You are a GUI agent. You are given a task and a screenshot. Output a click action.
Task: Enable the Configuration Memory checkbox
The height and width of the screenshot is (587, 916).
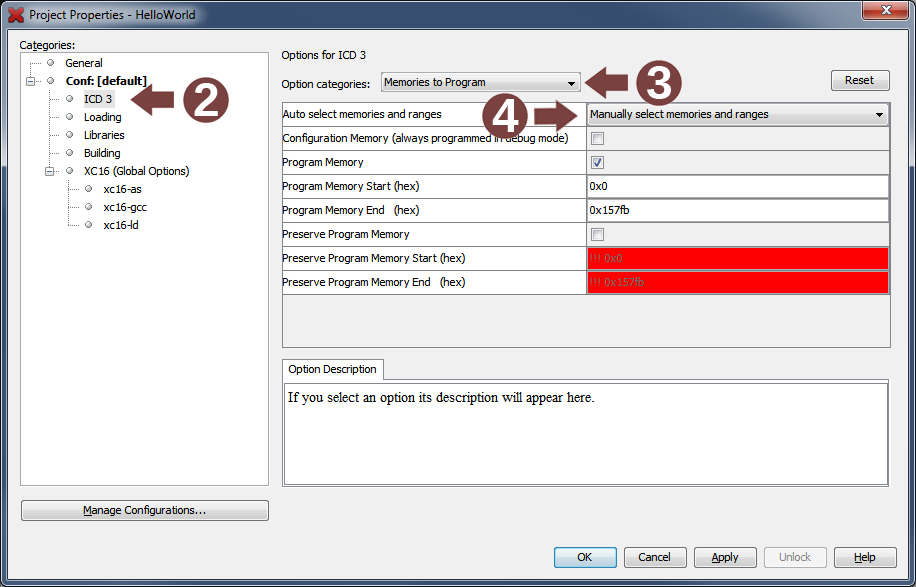pyautogui.click(x=597, y=138)
